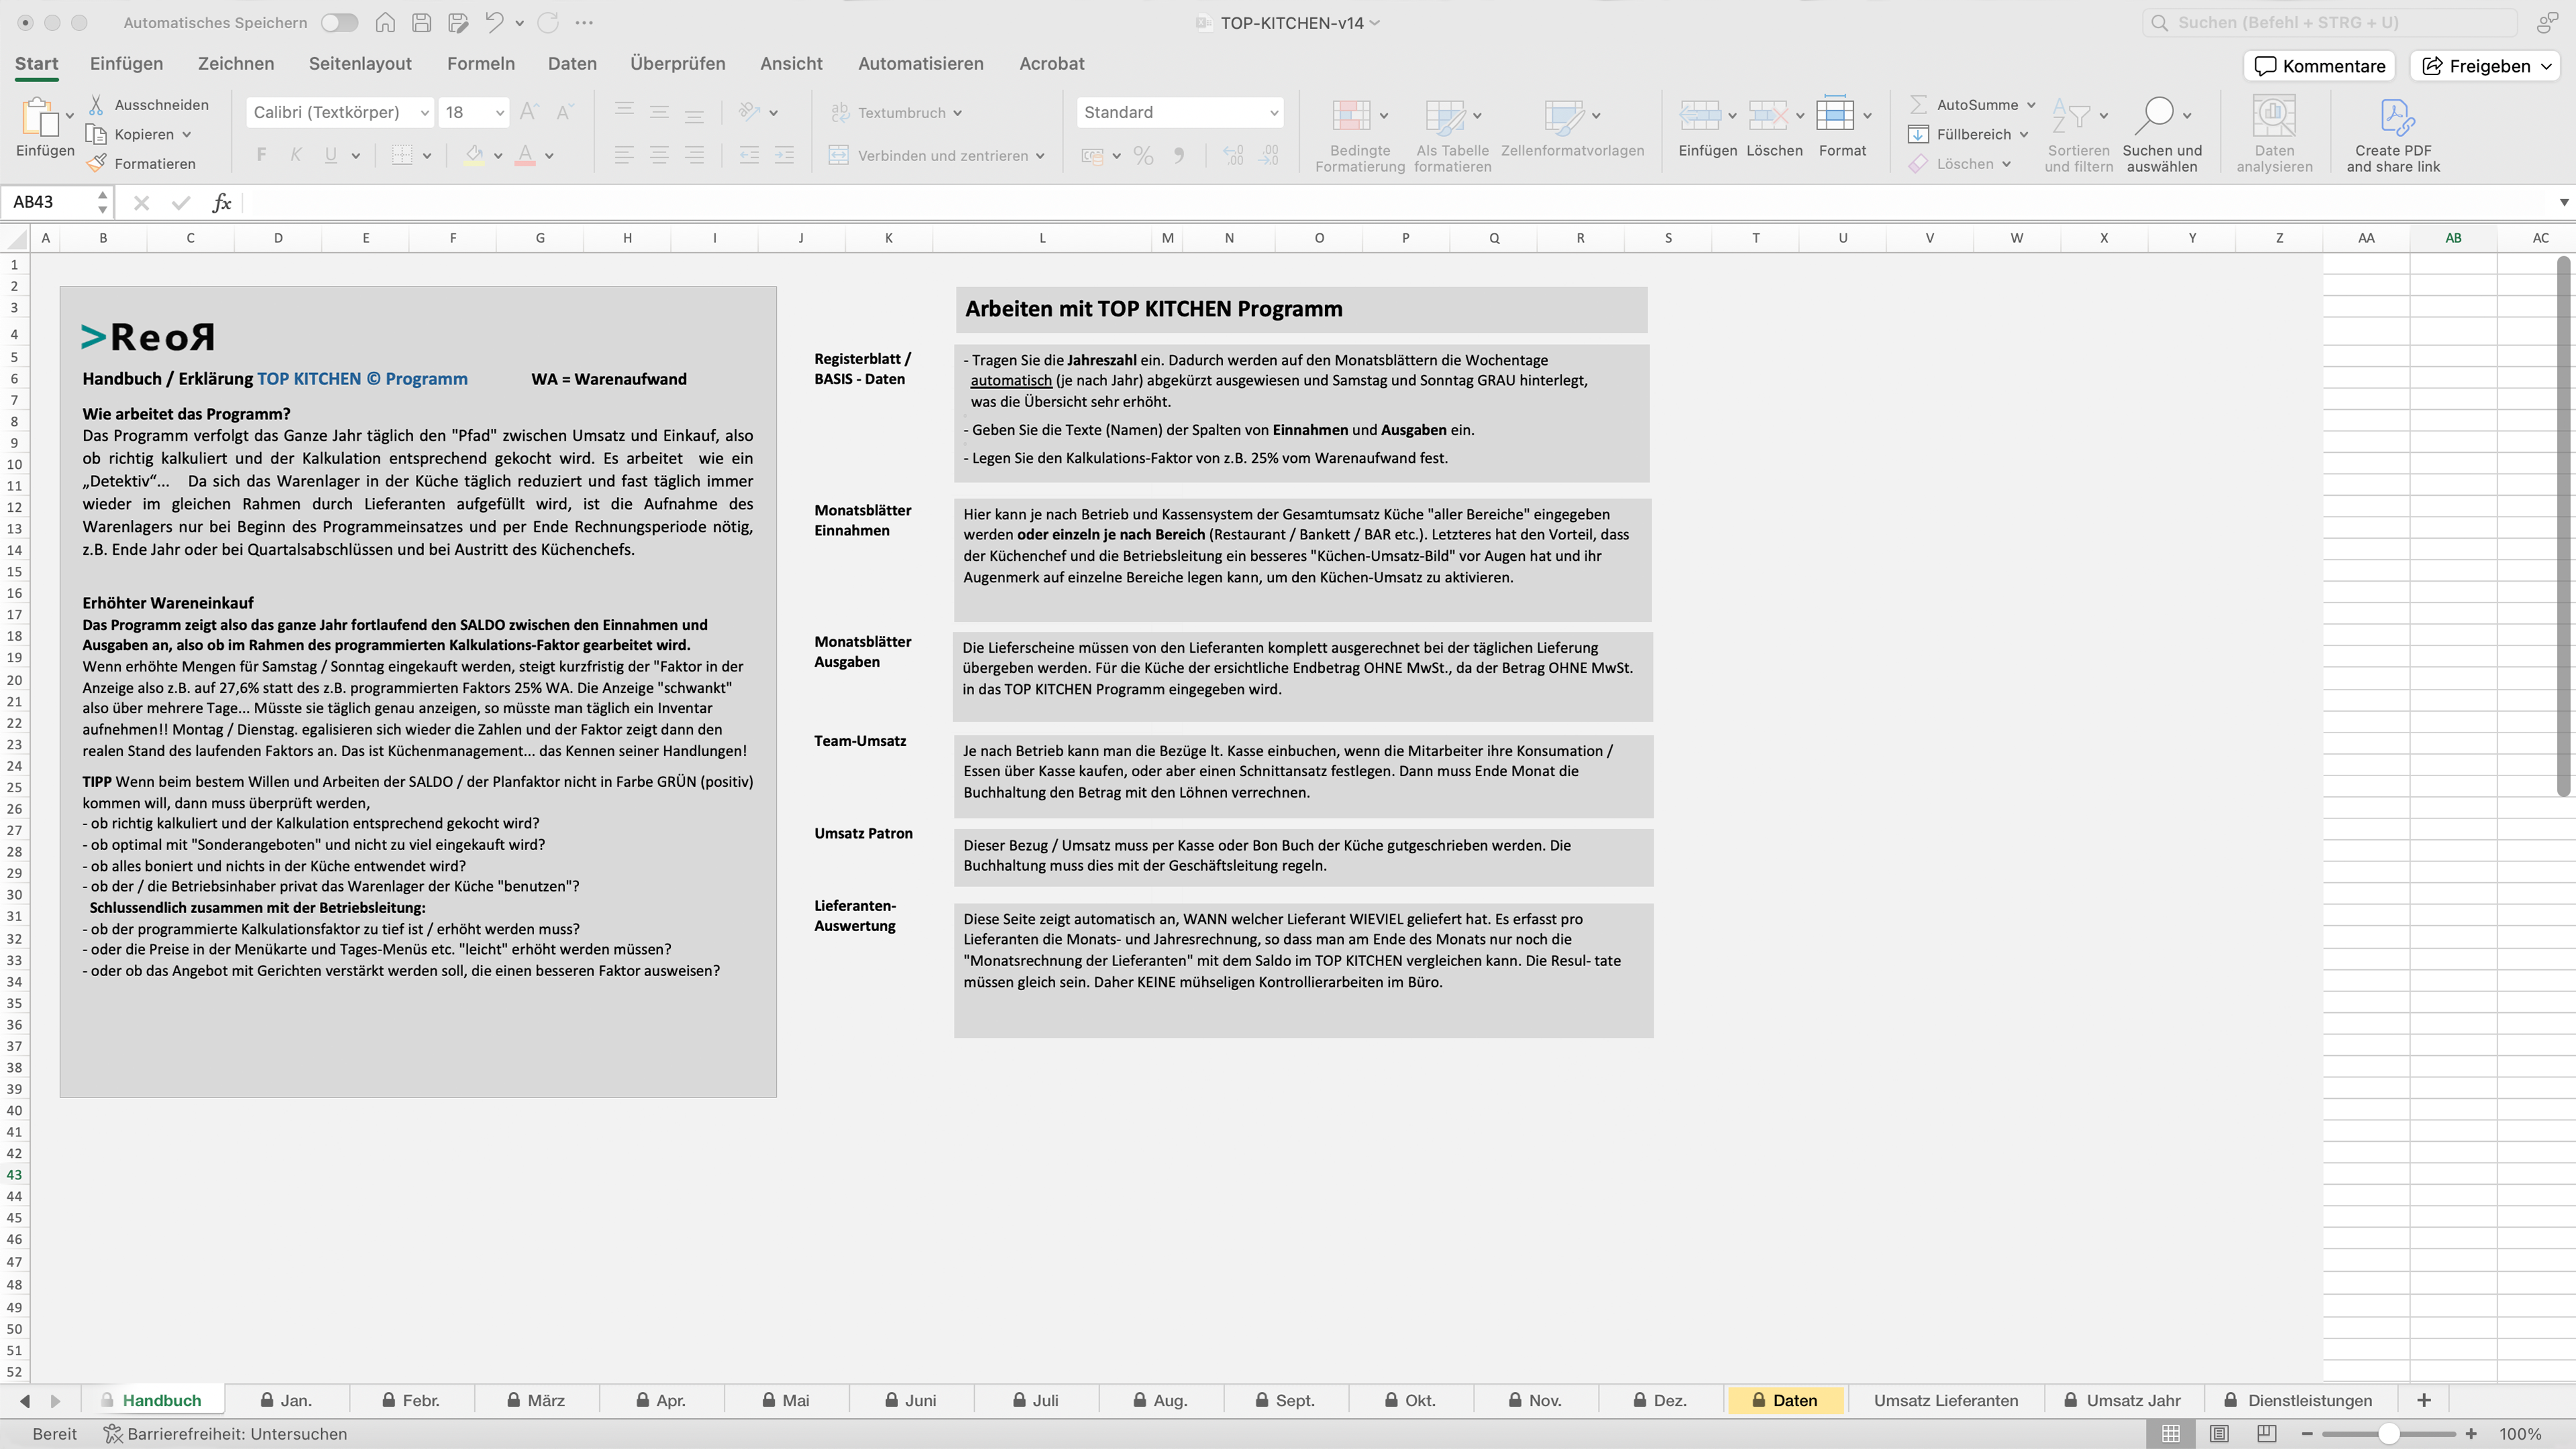Open the Einfügen ribbon tab
The height and width of the screenshot is (1449, 2576).
pos(126,63)
